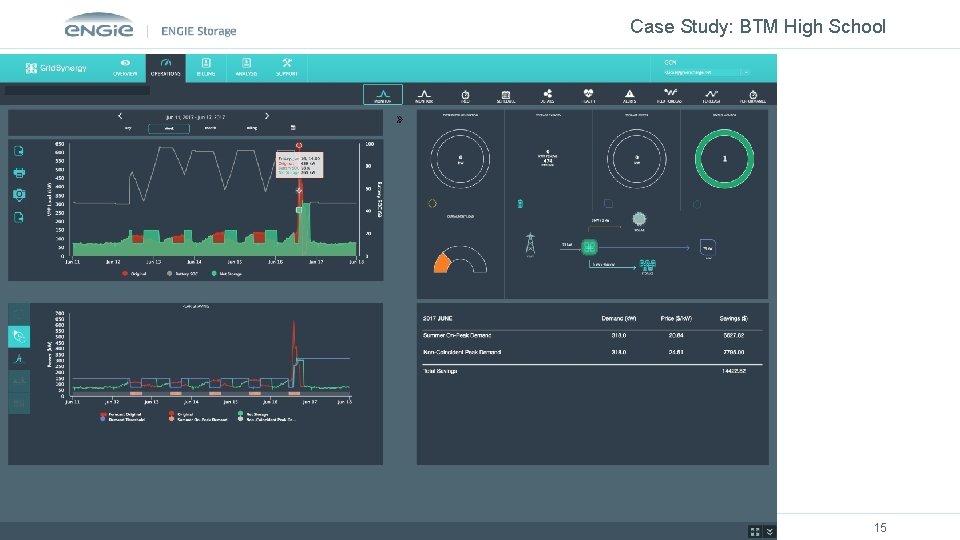Go to the next date range arrow
Viewport: 960px width, 540px height.
[x=267, y=116]
